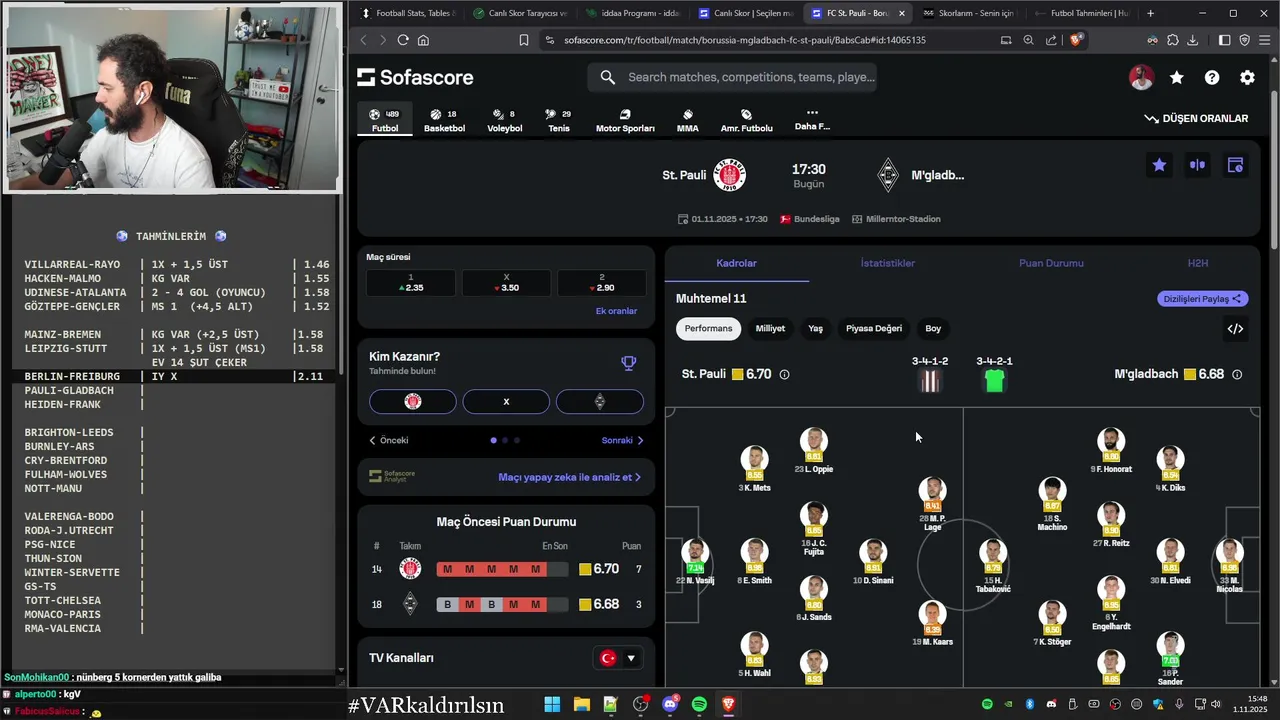Image resolution: width=1280 pixels, height=720 pixels.
Task: Select odds 1 at 2.35
Action: click(411, 283)
